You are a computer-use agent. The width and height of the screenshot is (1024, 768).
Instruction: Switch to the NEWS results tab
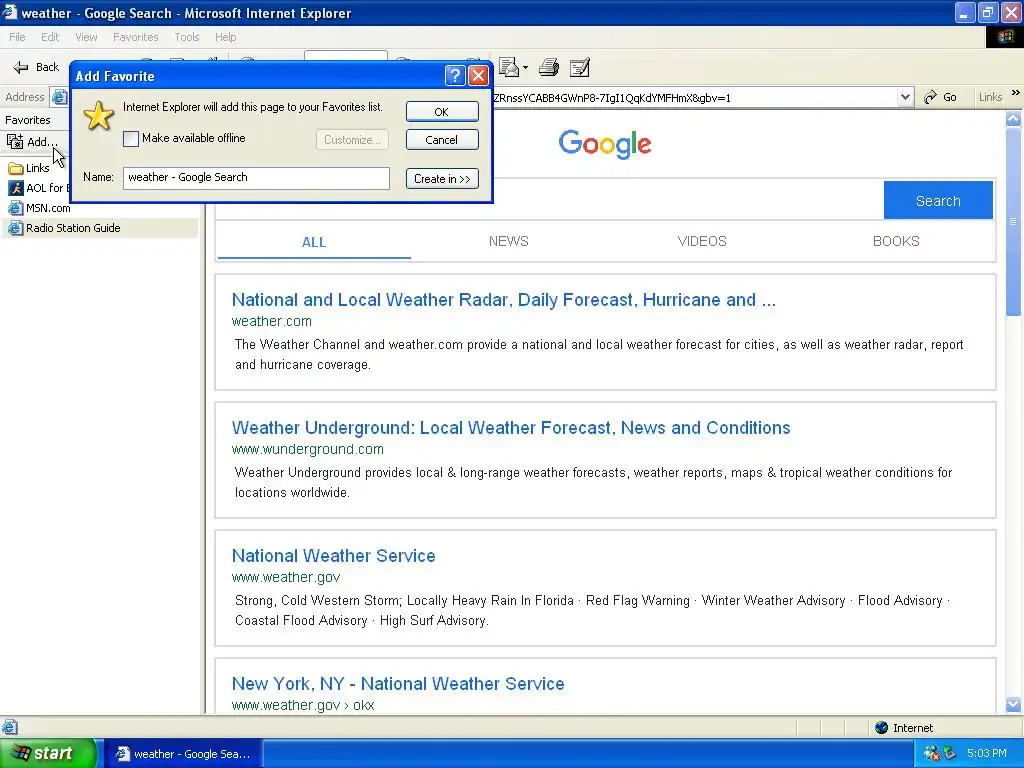tap(509, 241)
